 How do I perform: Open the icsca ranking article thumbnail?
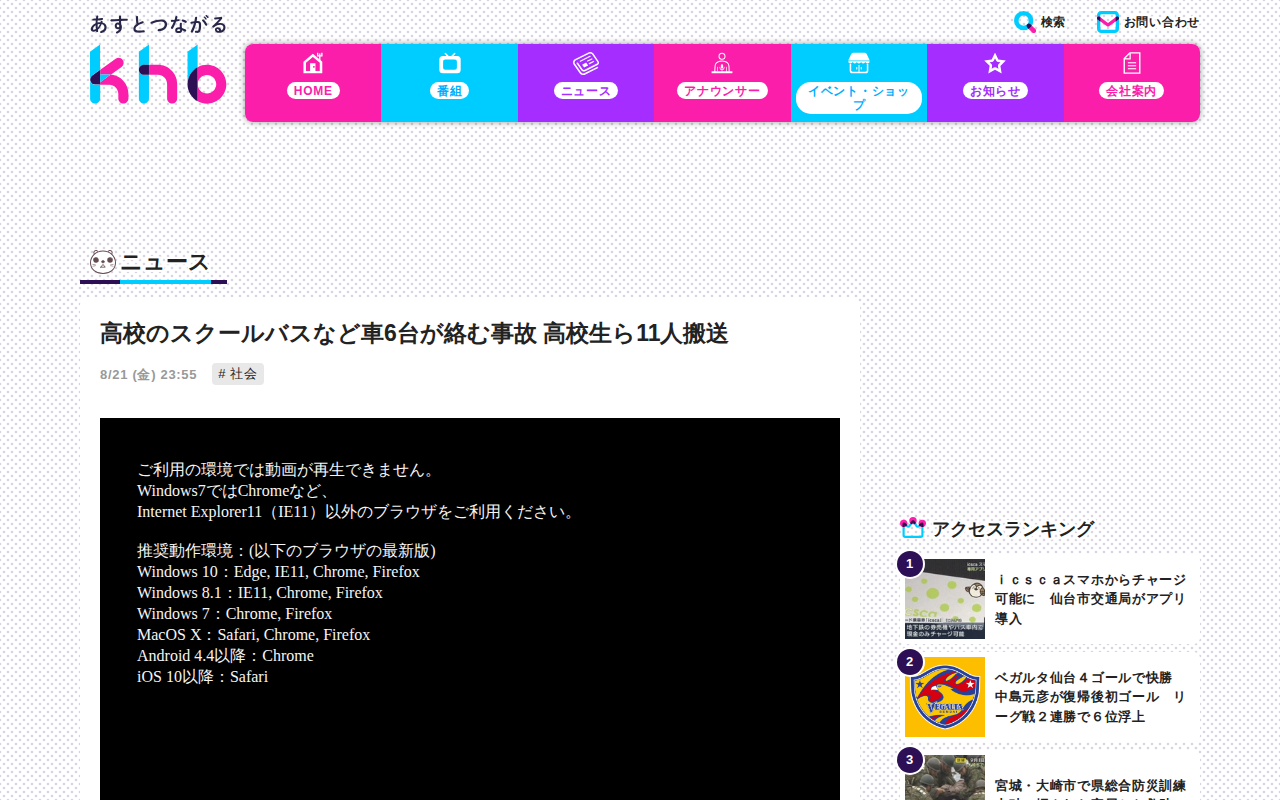pos(945,599)
